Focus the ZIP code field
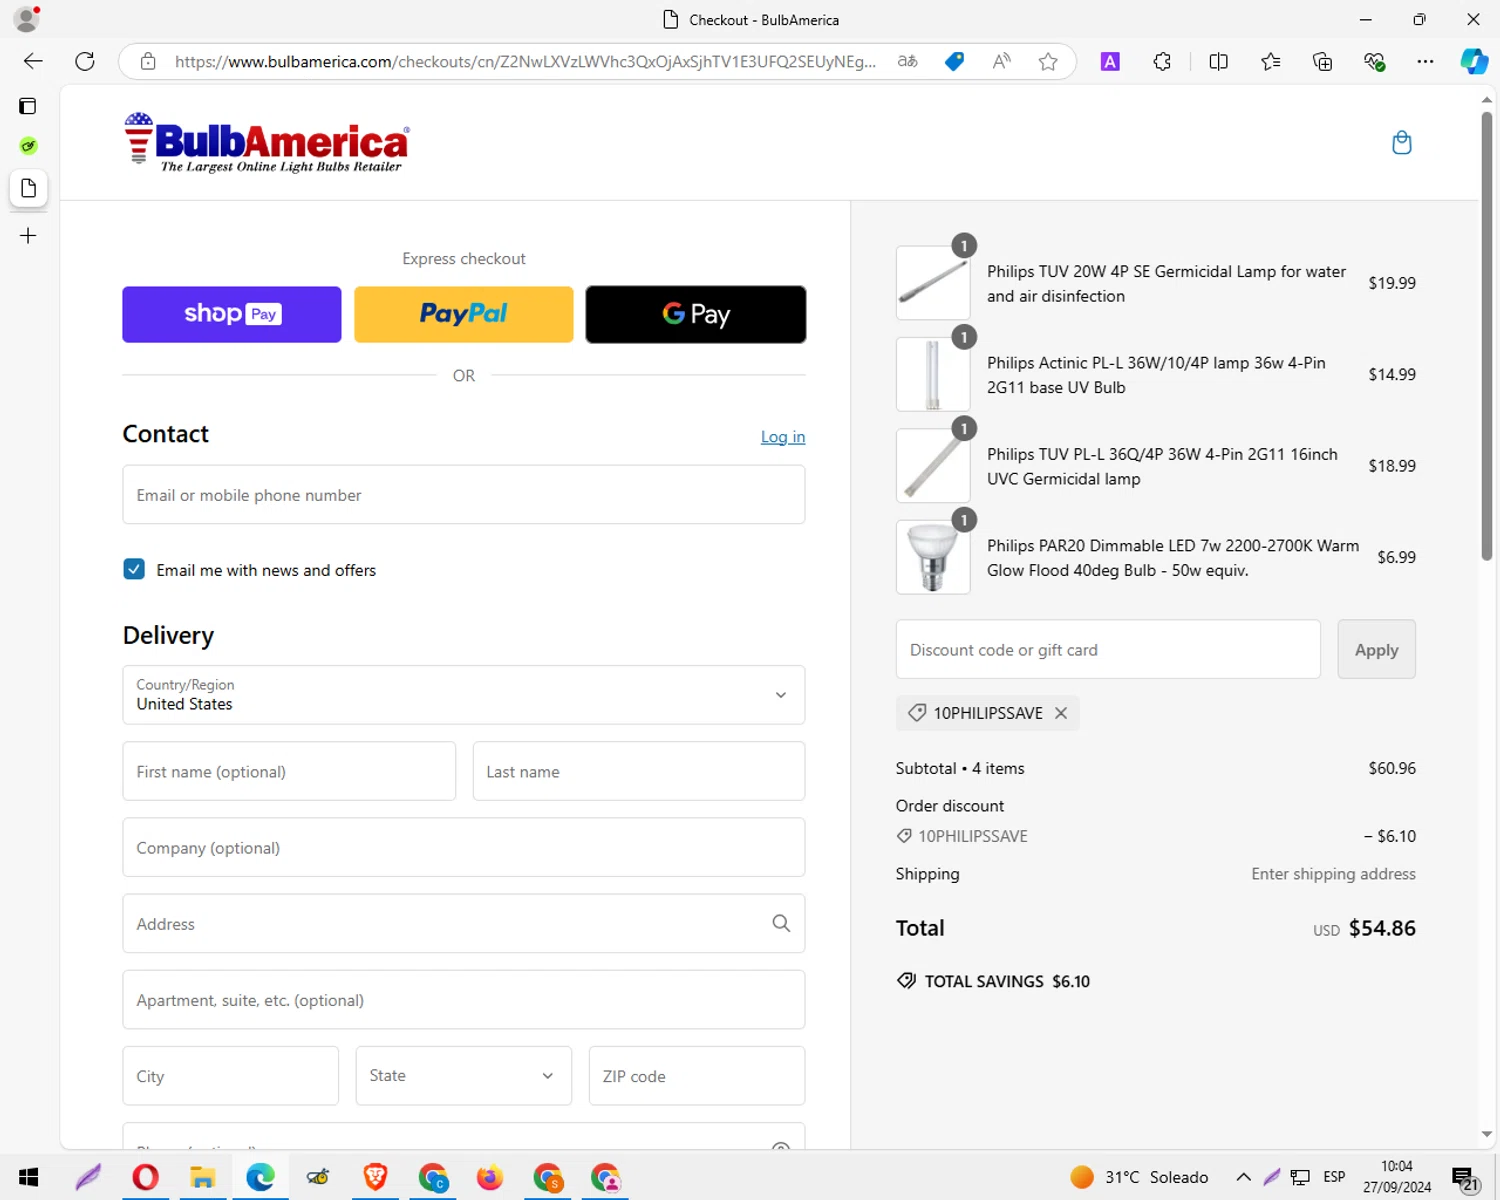 [x=697, y=1076]
